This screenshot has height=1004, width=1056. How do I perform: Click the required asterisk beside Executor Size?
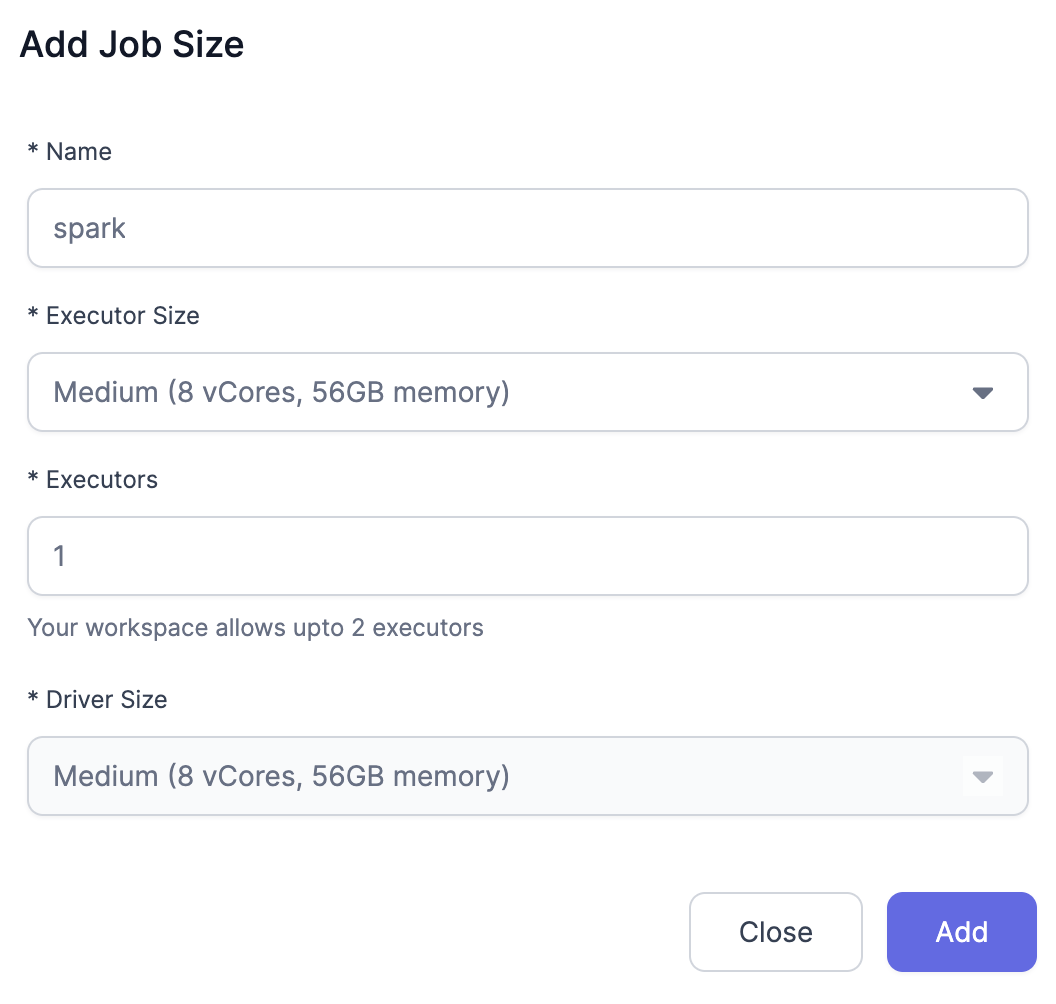pos(33,316)
